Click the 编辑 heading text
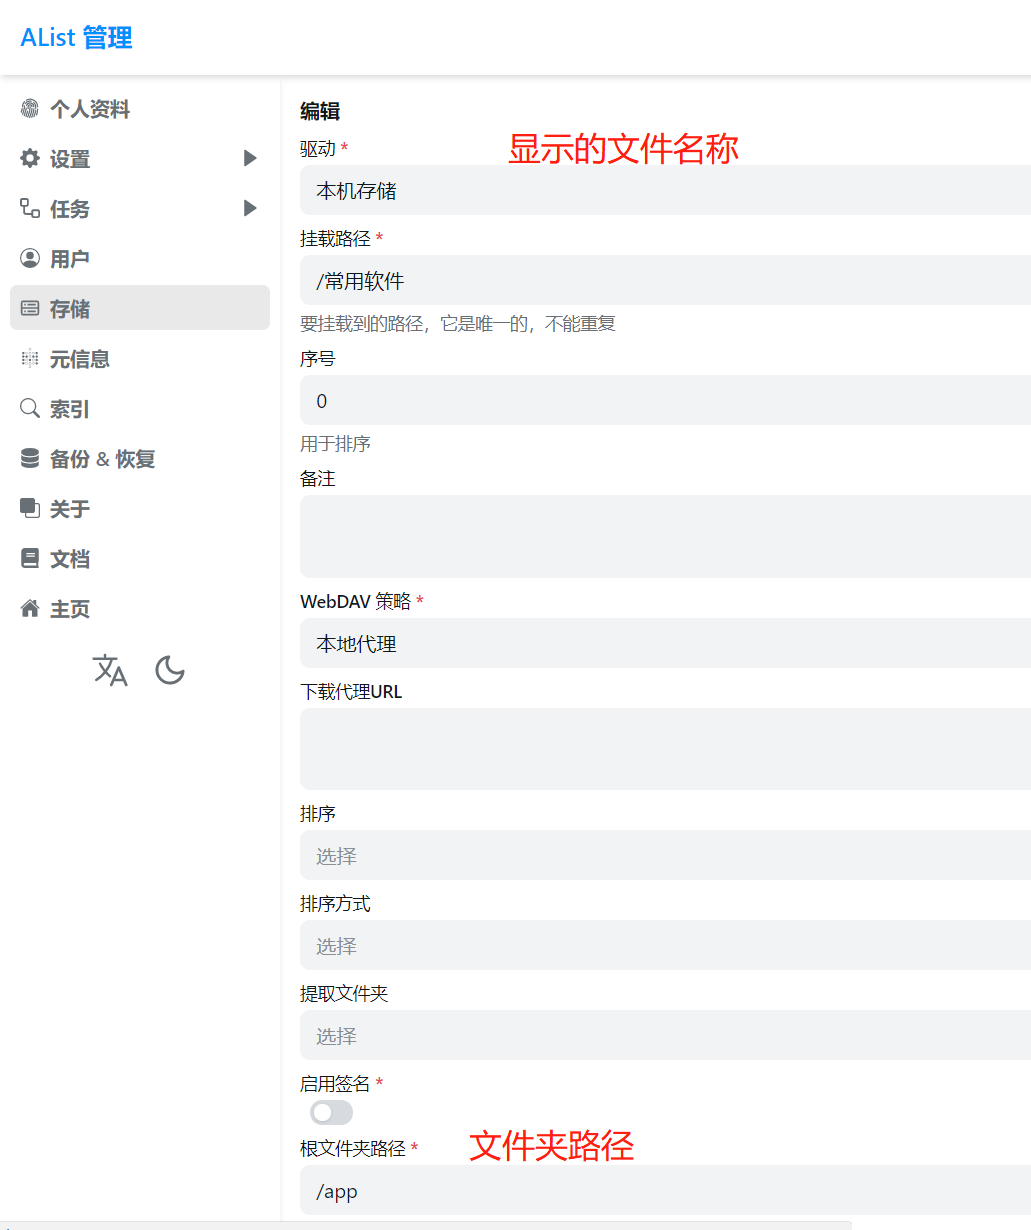Viewport: 1031px width, 1230px height. [320, 111]
